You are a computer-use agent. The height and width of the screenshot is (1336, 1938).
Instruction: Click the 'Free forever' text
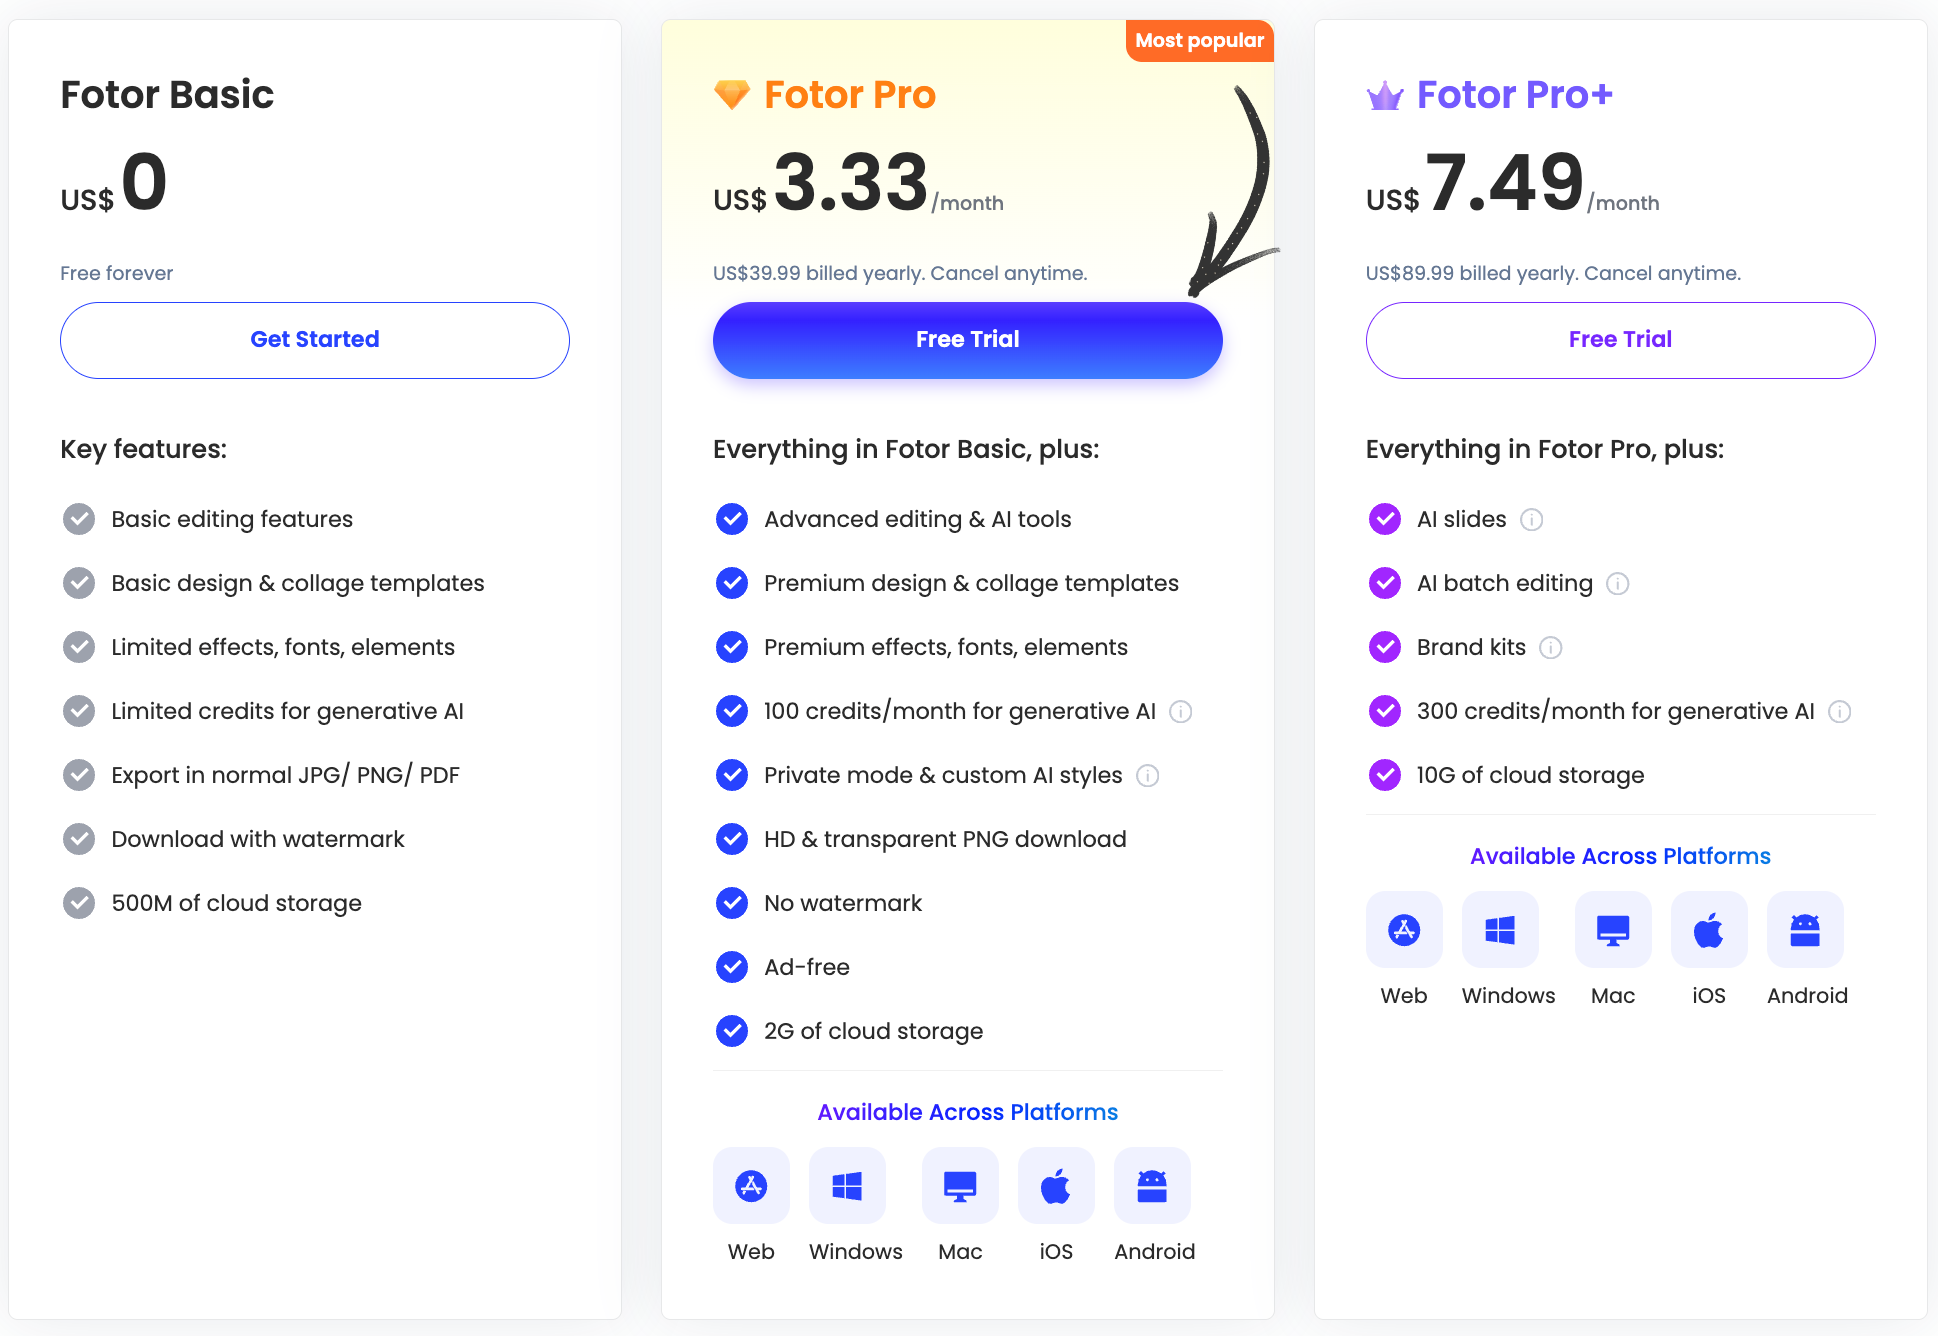pos(116,273)
